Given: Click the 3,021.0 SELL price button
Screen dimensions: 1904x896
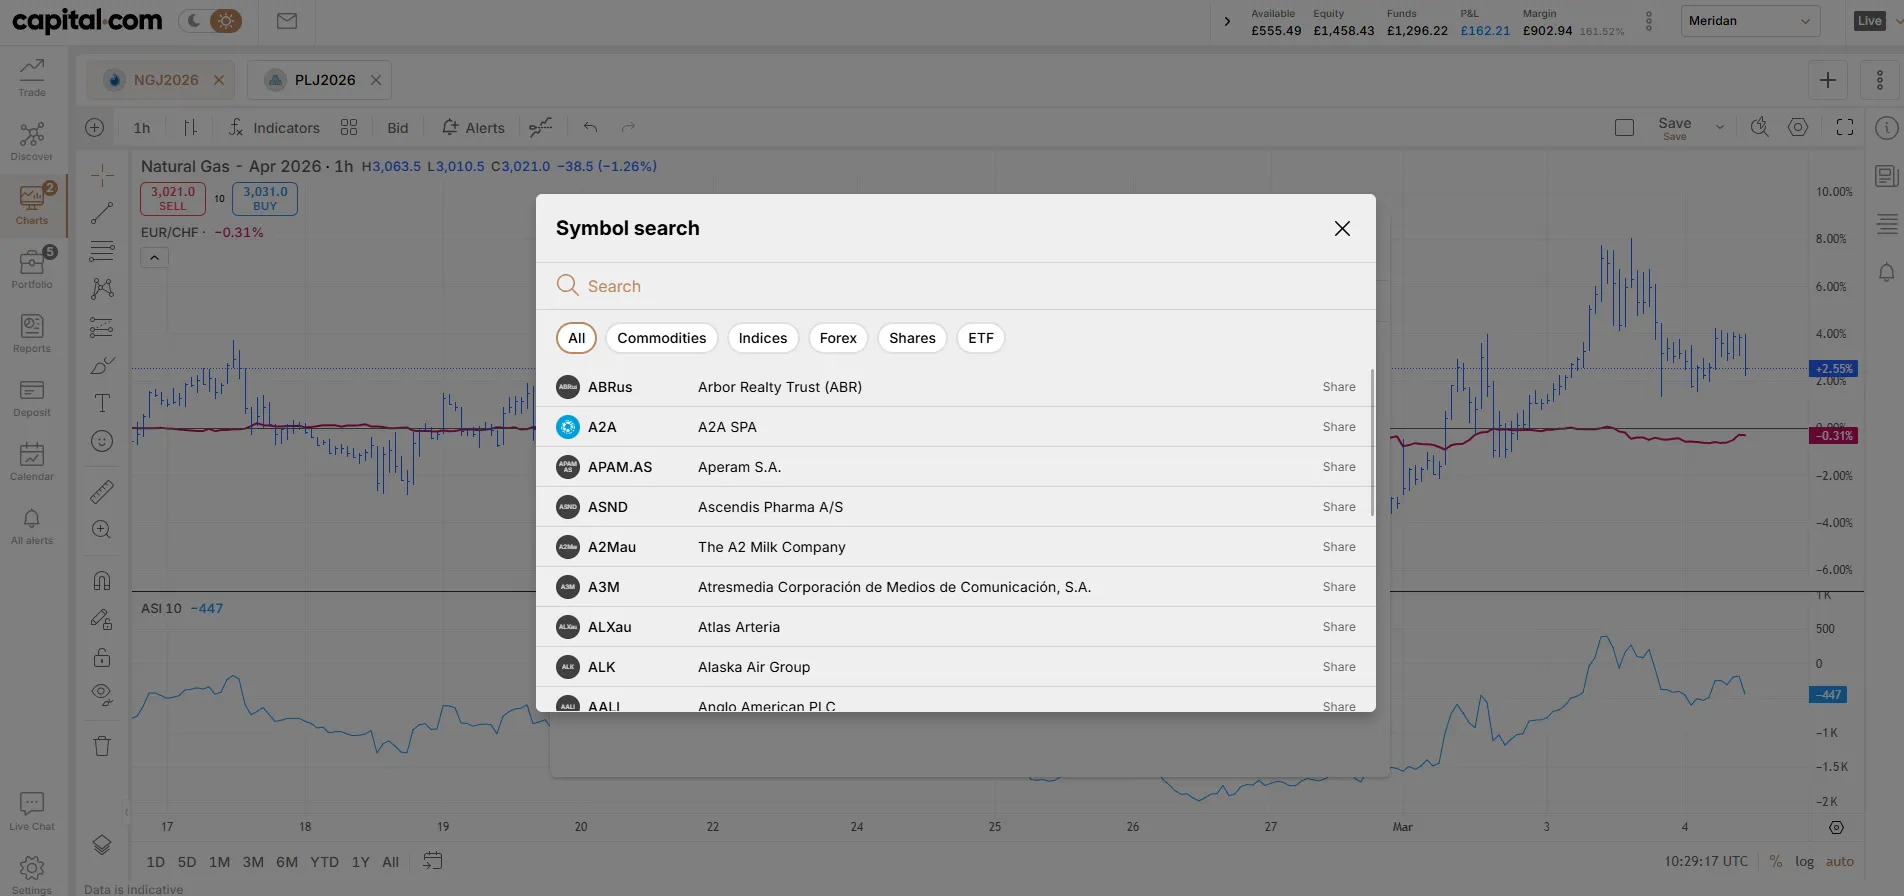Looking at the screenshot, I should (x=172, y=198).
